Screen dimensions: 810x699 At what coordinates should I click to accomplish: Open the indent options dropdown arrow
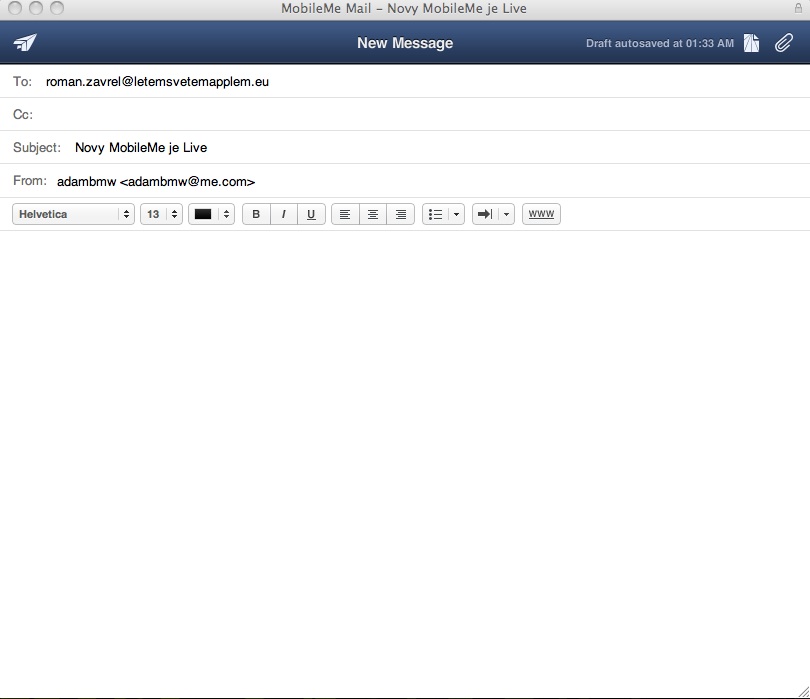pyautogui.click(x=506, y=214)
